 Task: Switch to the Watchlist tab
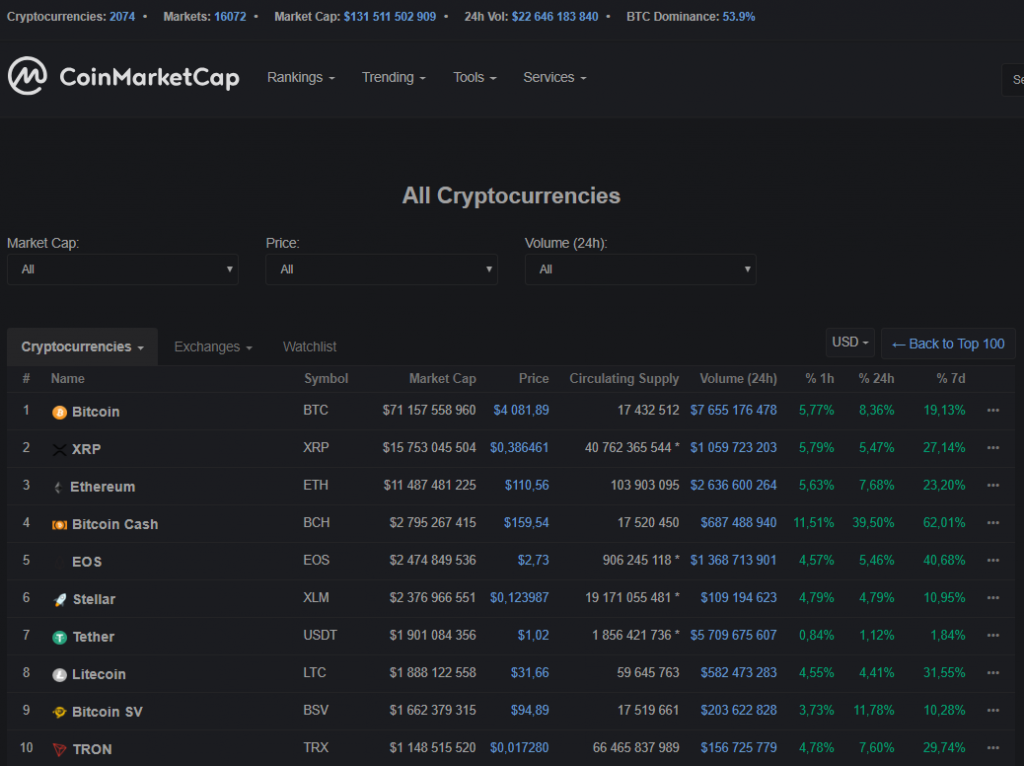[x=309, y=347]
